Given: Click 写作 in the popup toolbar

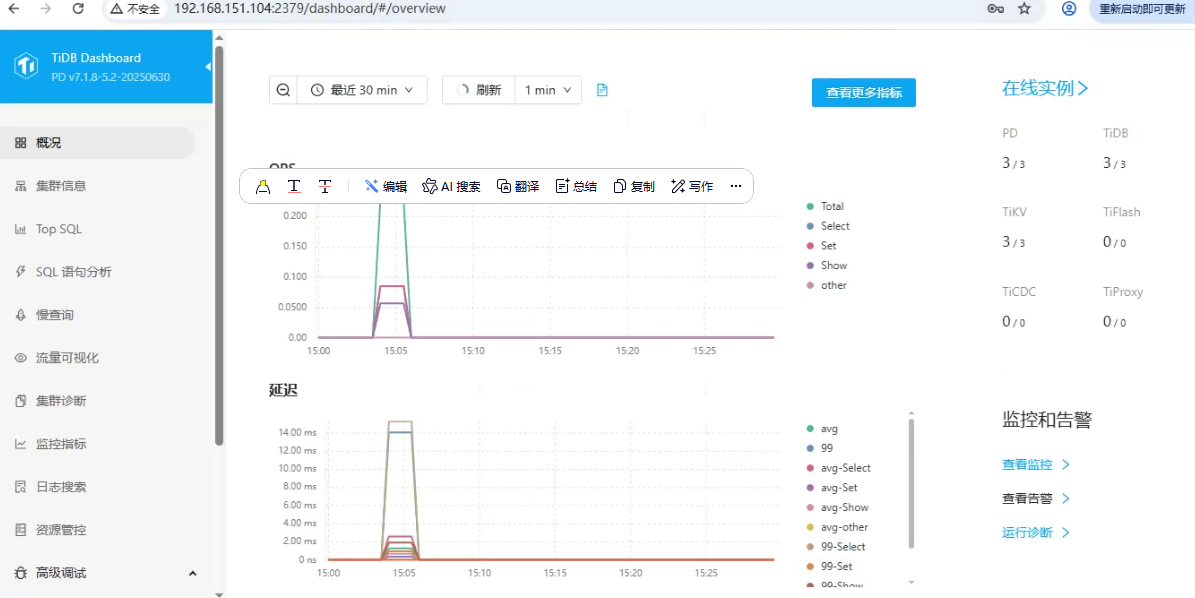Looking at the screenshot, I should pos(692,187).
